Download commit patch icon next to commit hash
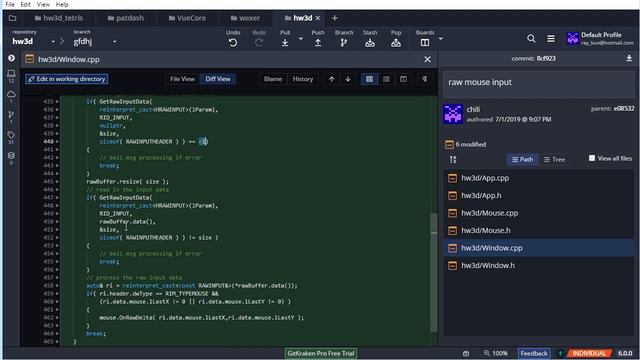This screenshot has width=640, height=360. point(629,58)
